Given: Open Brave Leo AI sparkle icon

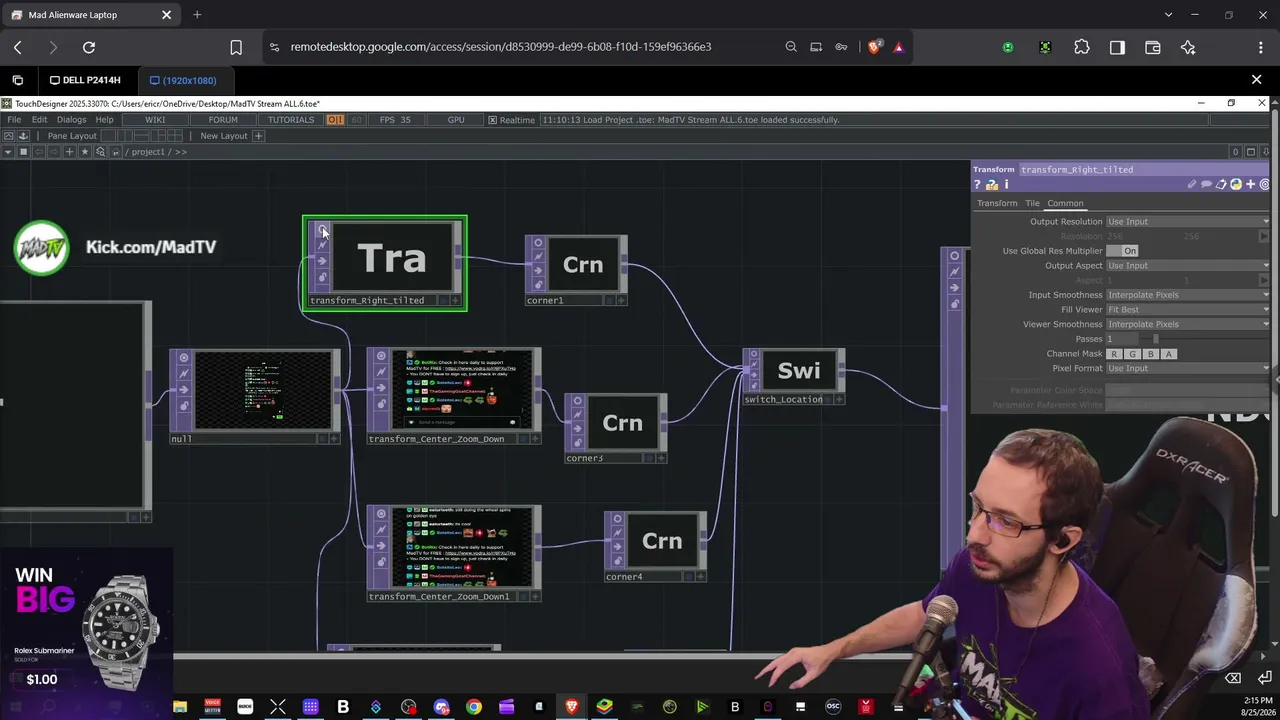Looking at the screenshot, I should click(1188, 47).
